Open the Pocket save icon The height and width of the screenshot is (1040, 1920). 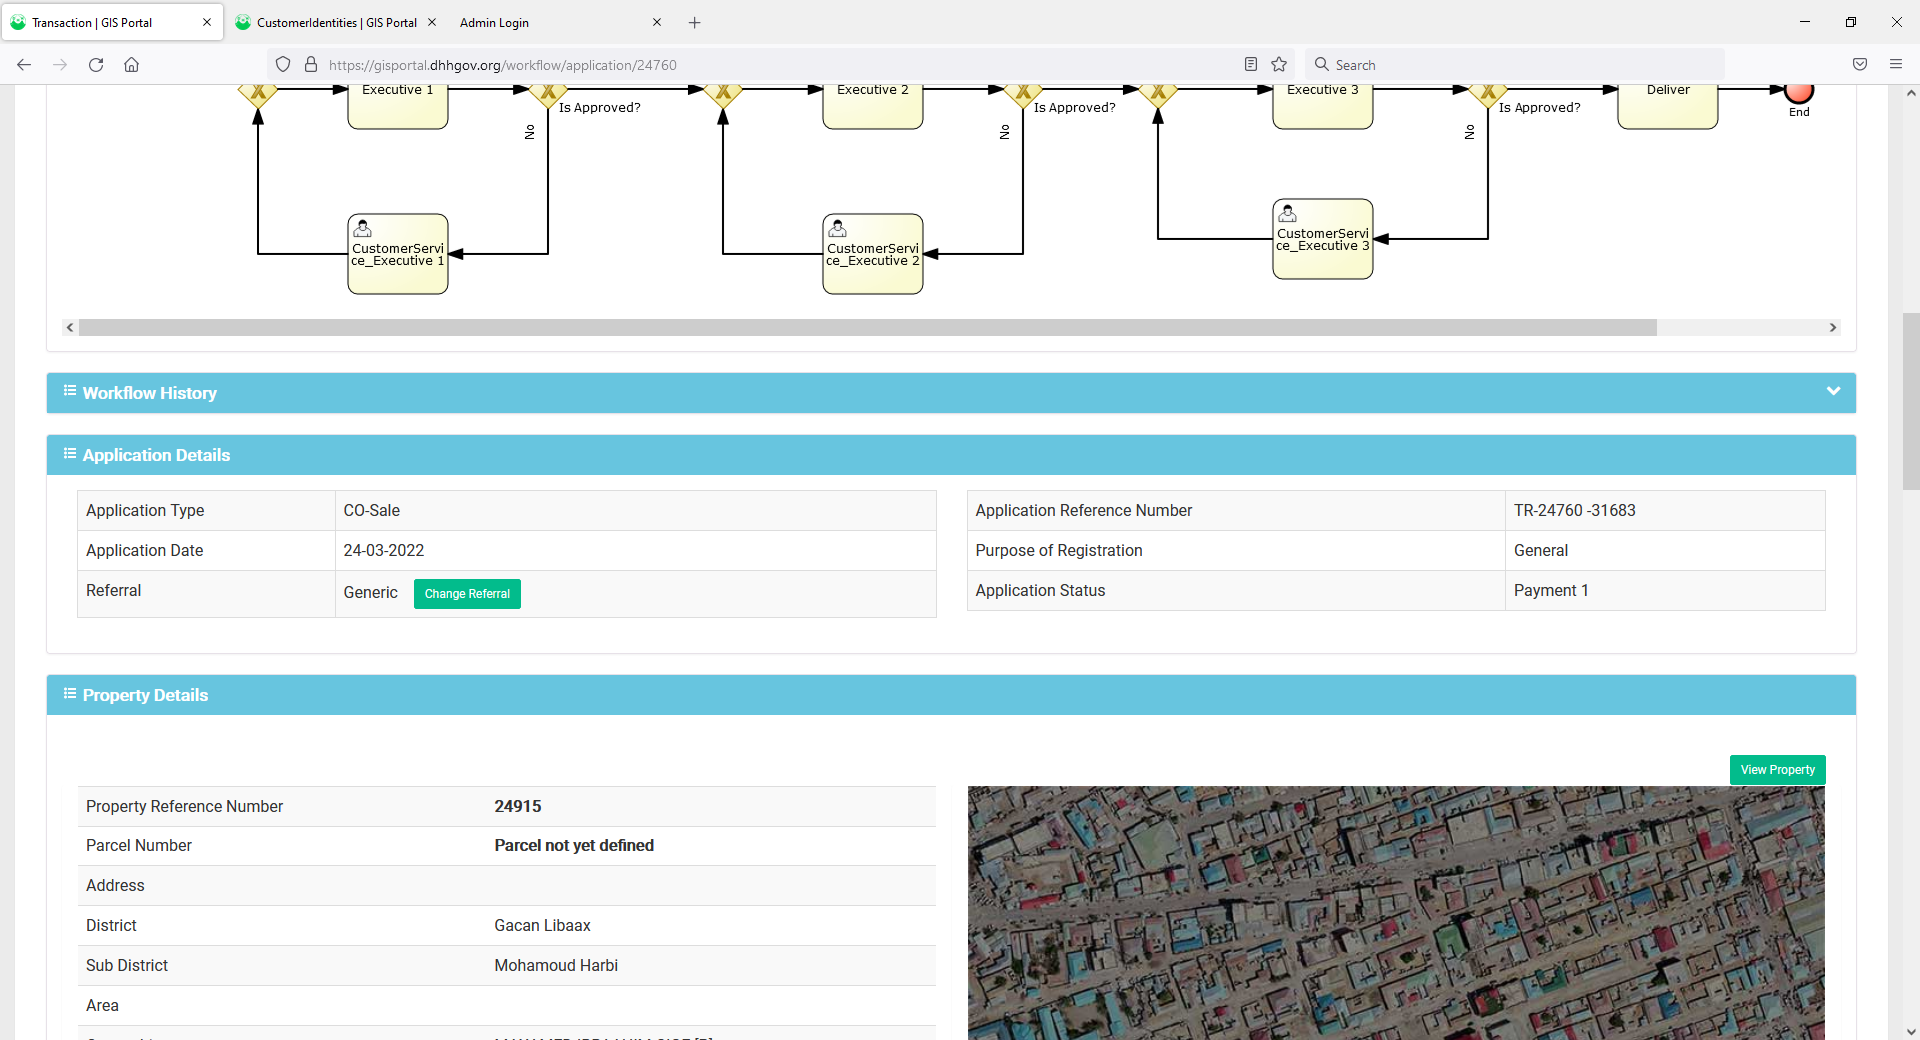point(1860,65)
